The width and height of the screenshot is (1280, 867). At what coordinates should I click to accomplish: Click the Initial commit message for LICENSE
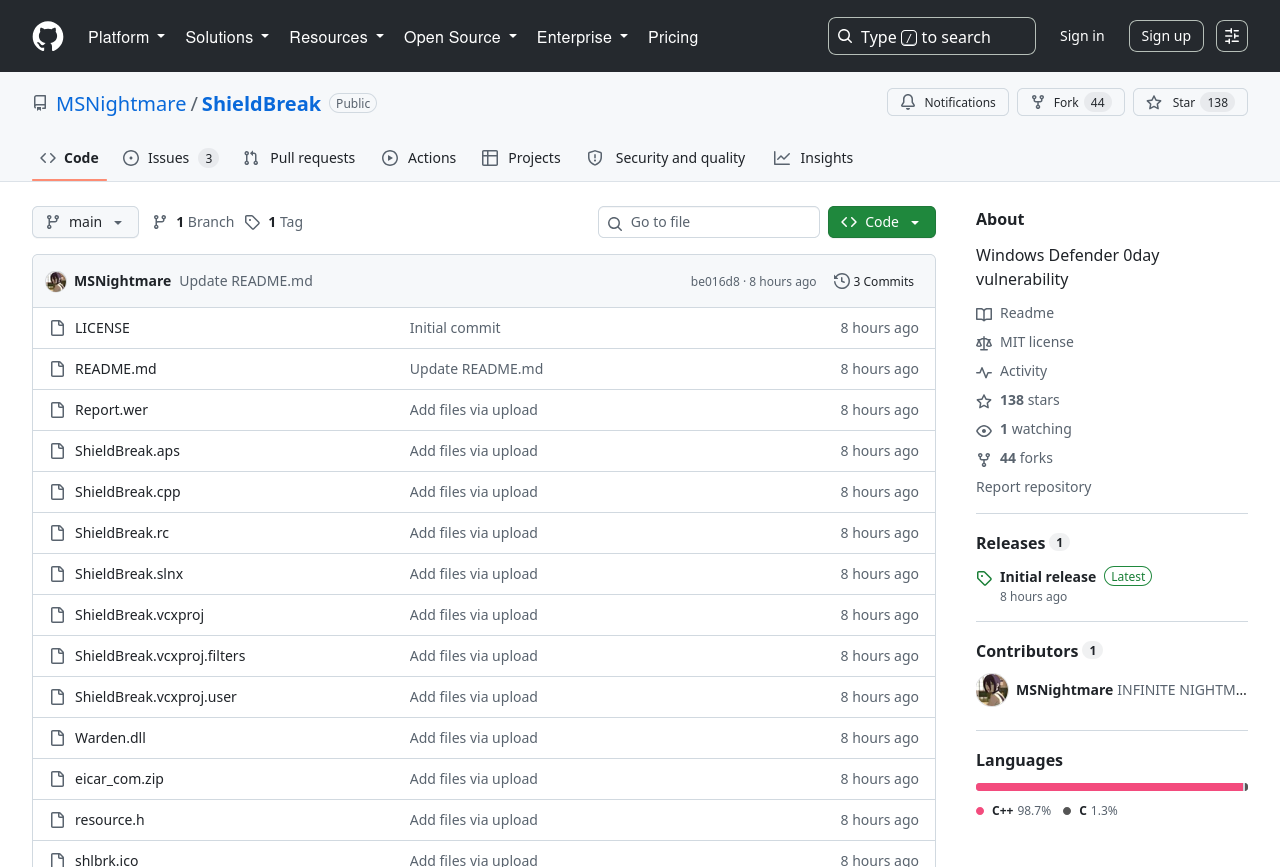coord(455,328)
